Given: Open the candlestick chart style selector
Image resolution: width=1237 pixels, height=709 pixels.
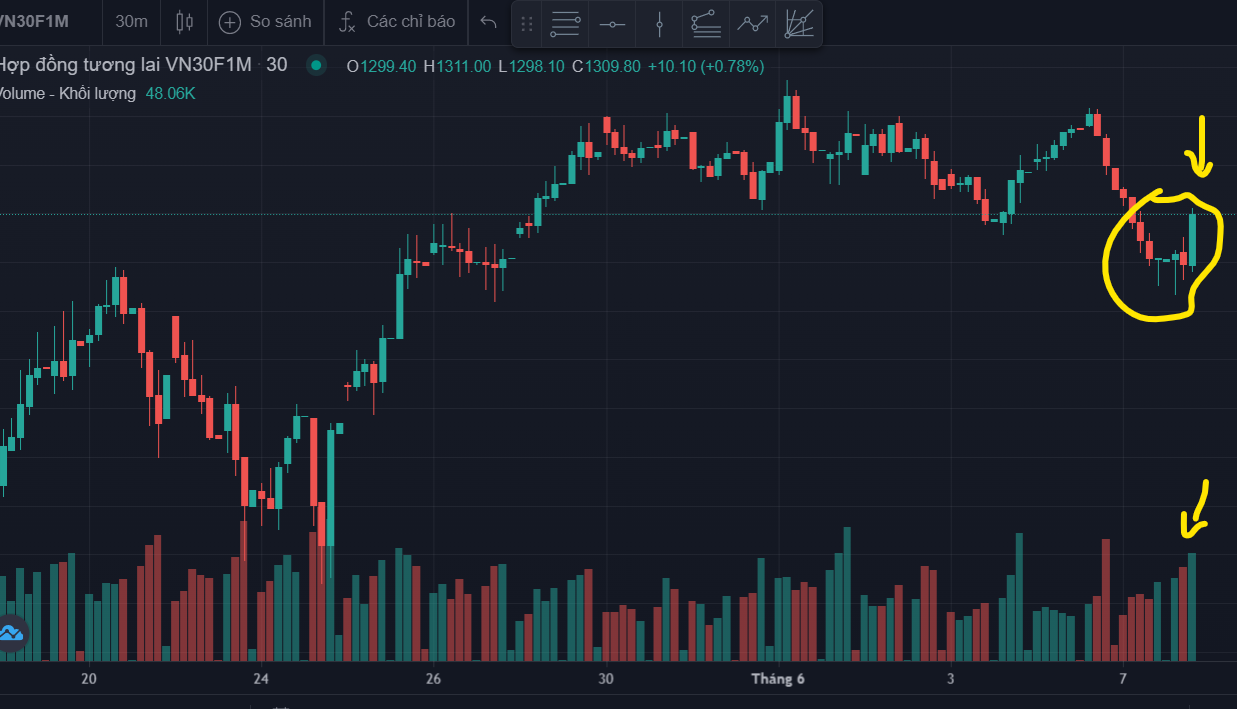Looking at the screenshot, I should pos(184,21).
